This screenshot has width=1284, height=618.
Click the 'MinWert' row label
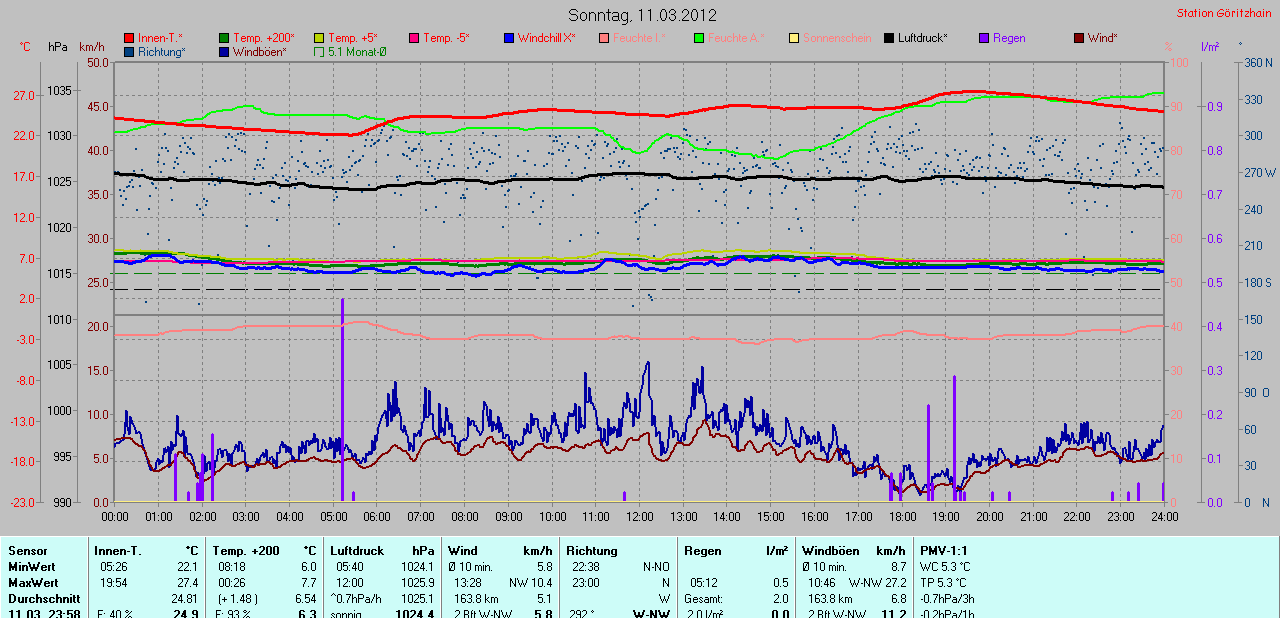pos(30,566)
